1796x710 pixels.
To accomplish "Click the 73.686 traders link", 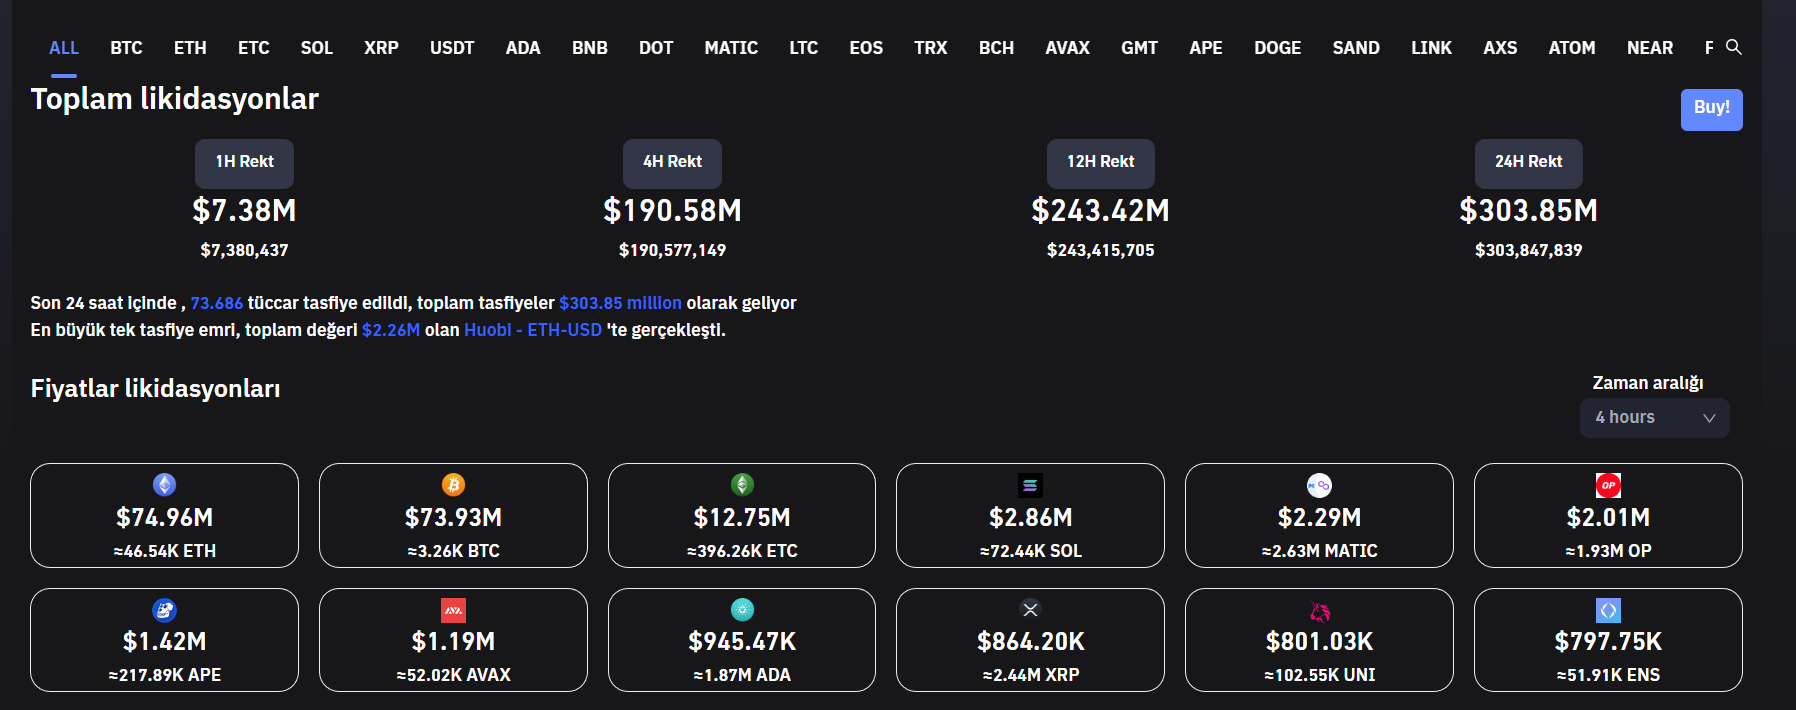I will [216, 303].
